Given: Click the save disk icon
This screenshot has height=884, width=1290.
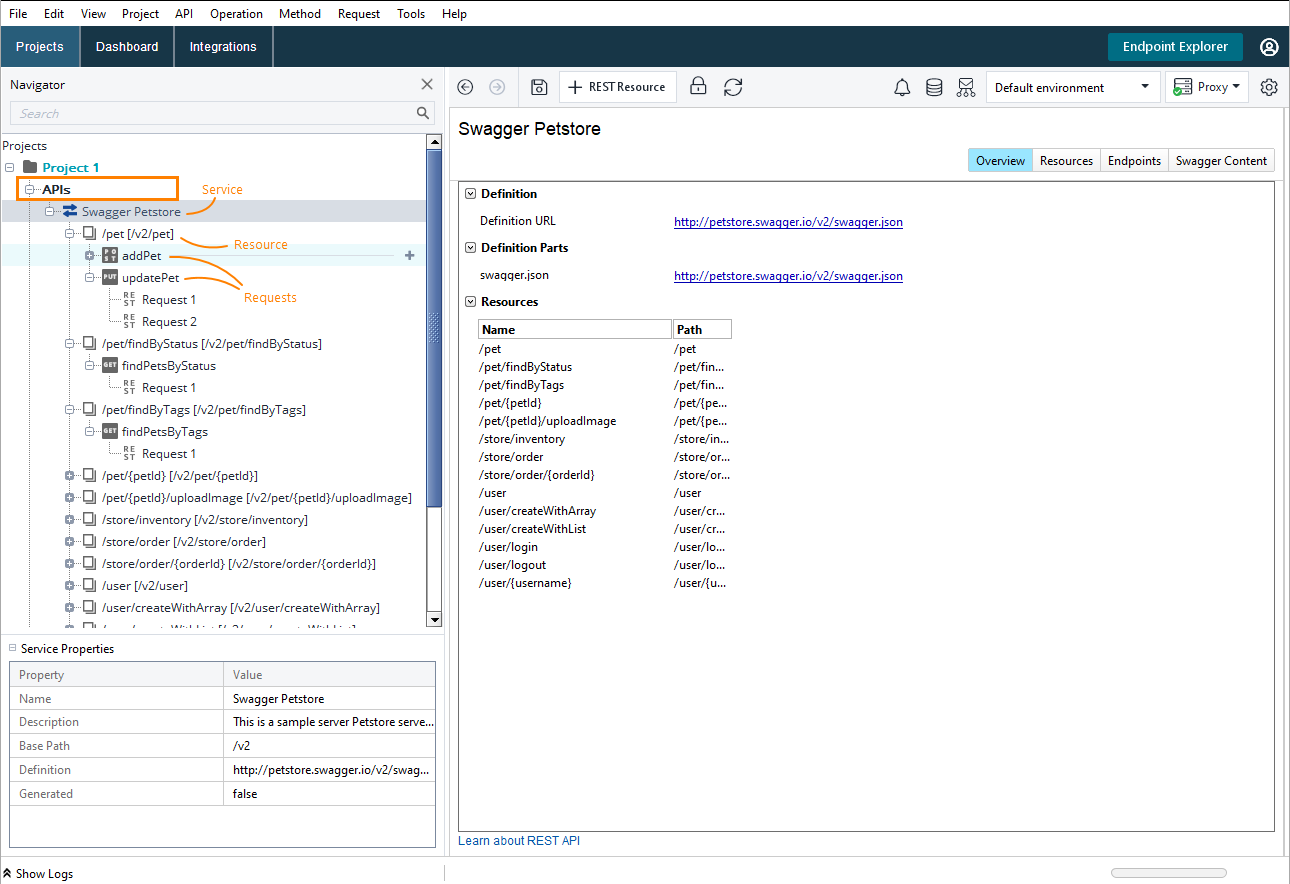Looking at the screenshot, I should point(539,87).
